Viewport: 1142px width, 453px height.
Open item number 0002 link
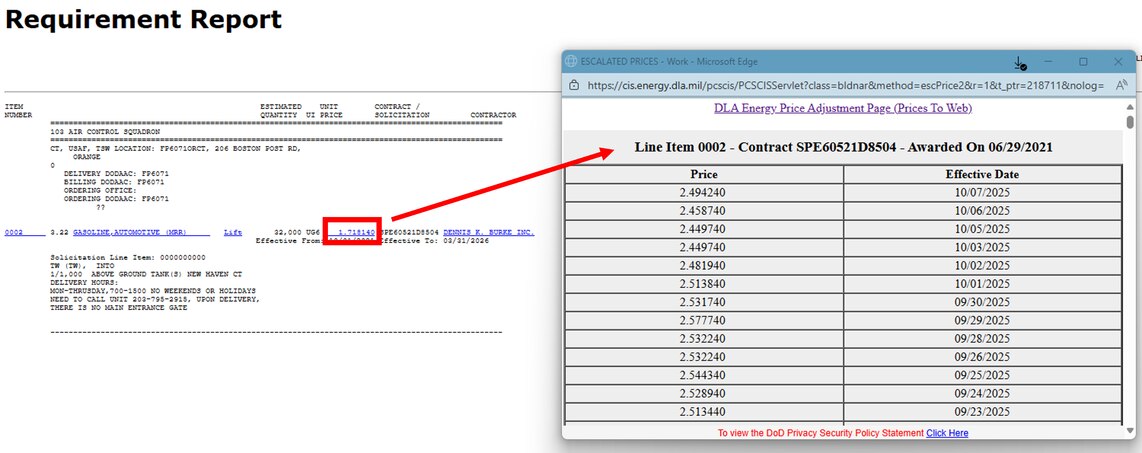pyautogui.click(x=13, y=232)
